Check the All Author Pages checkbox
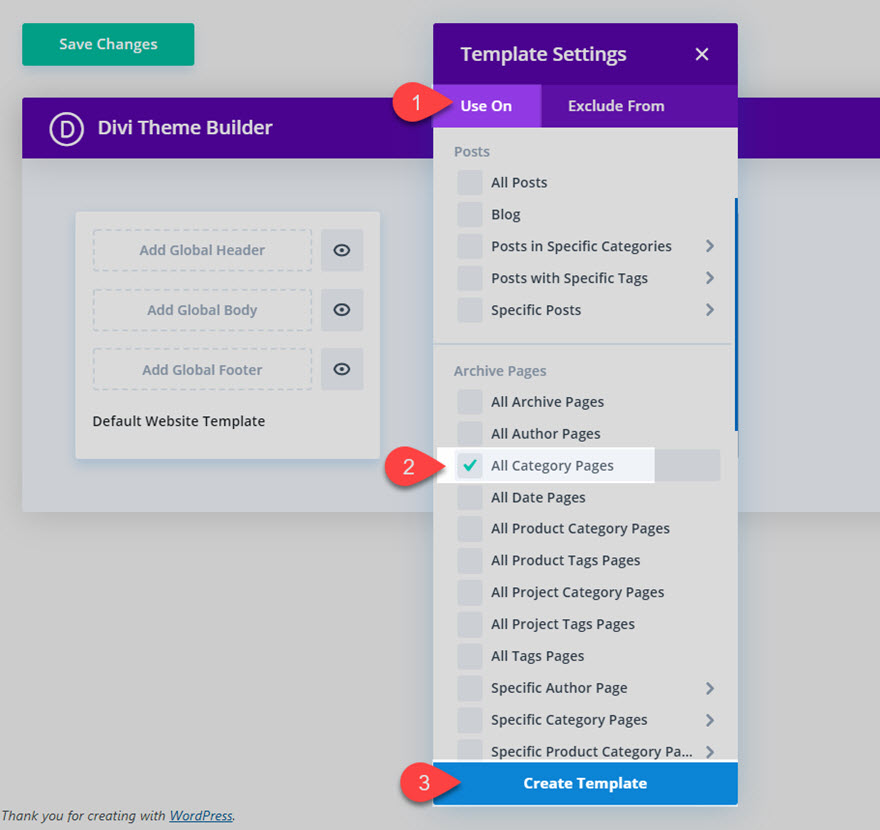880x830 pixels. click(469, 433)
